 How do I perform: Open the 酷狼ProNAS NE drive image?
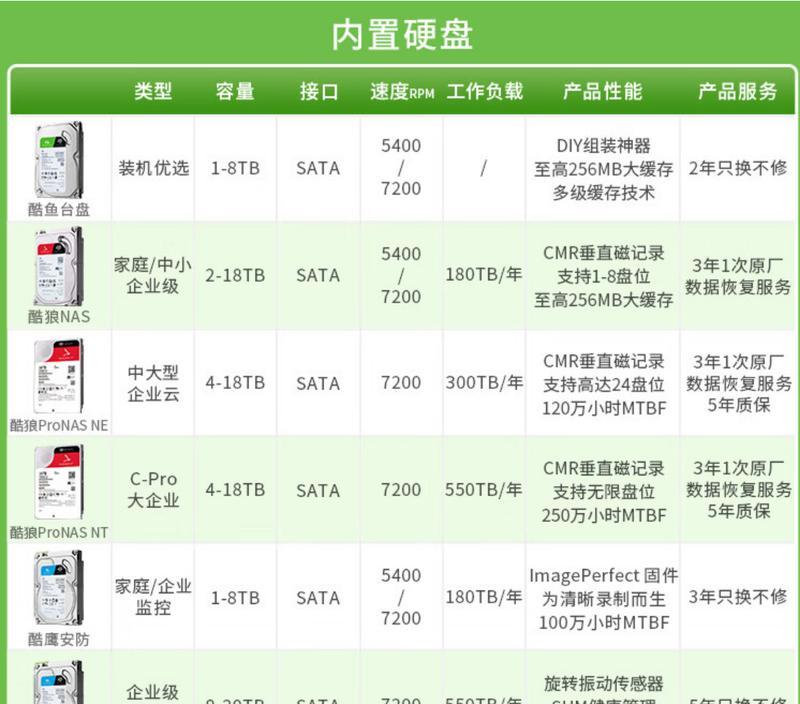click(58, 375)
